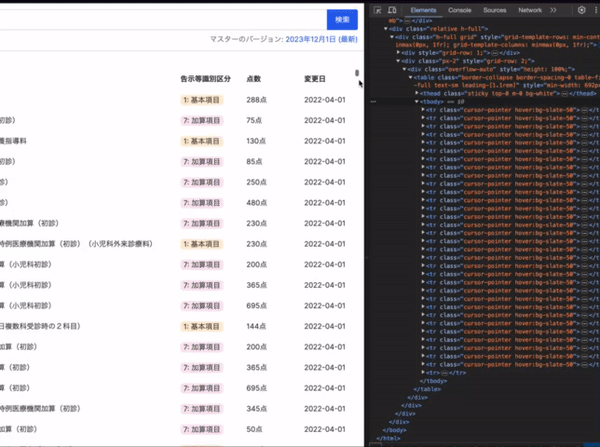
Task: Select the 75点 cell
Action: click(x=254, y=121)
